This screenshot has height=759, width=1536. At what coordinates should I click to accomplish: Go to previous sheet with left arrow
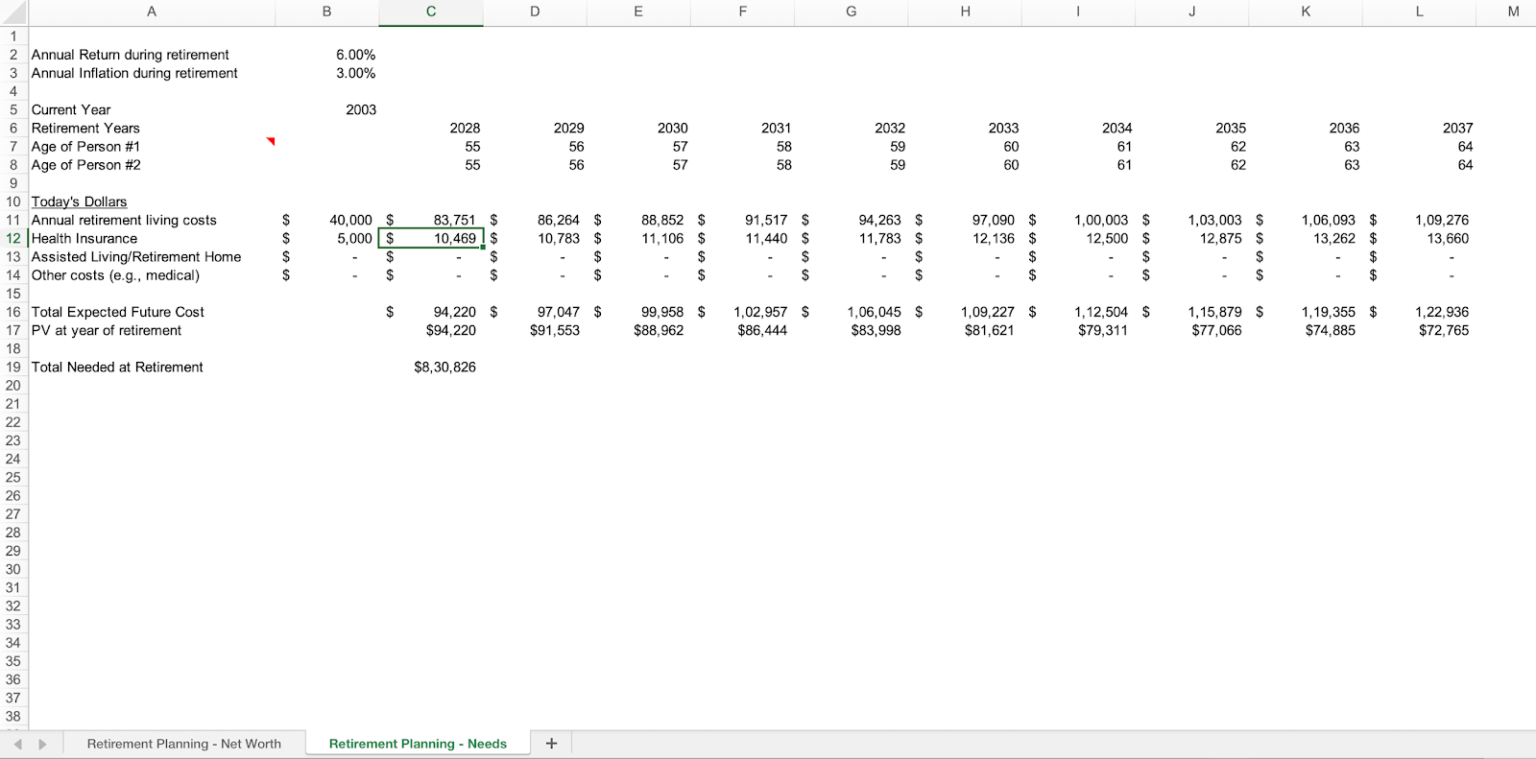(x=15, y=744)
